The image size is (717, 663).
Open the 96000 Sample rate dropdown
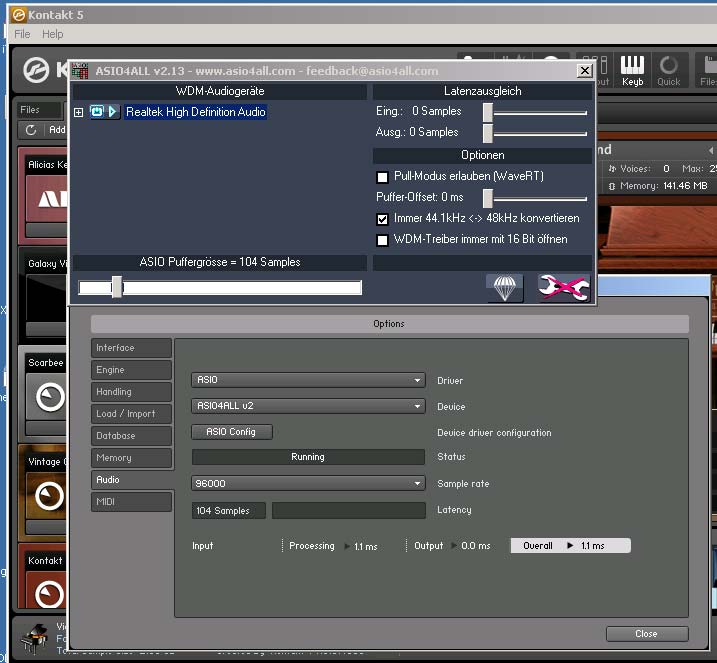[308, 483]
